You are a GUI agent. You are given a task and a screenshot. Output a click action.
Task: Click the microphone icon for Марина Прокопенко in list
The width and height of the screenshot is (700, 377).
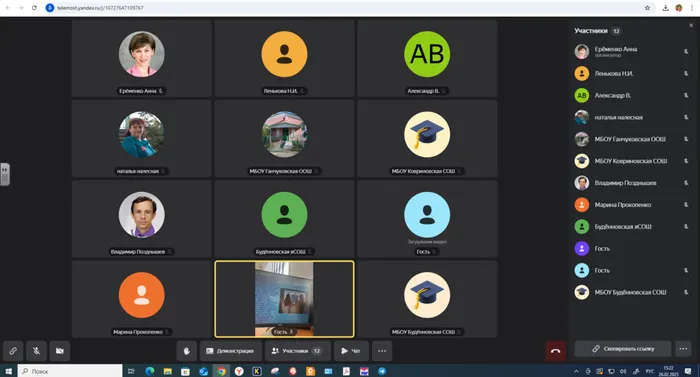686,205
